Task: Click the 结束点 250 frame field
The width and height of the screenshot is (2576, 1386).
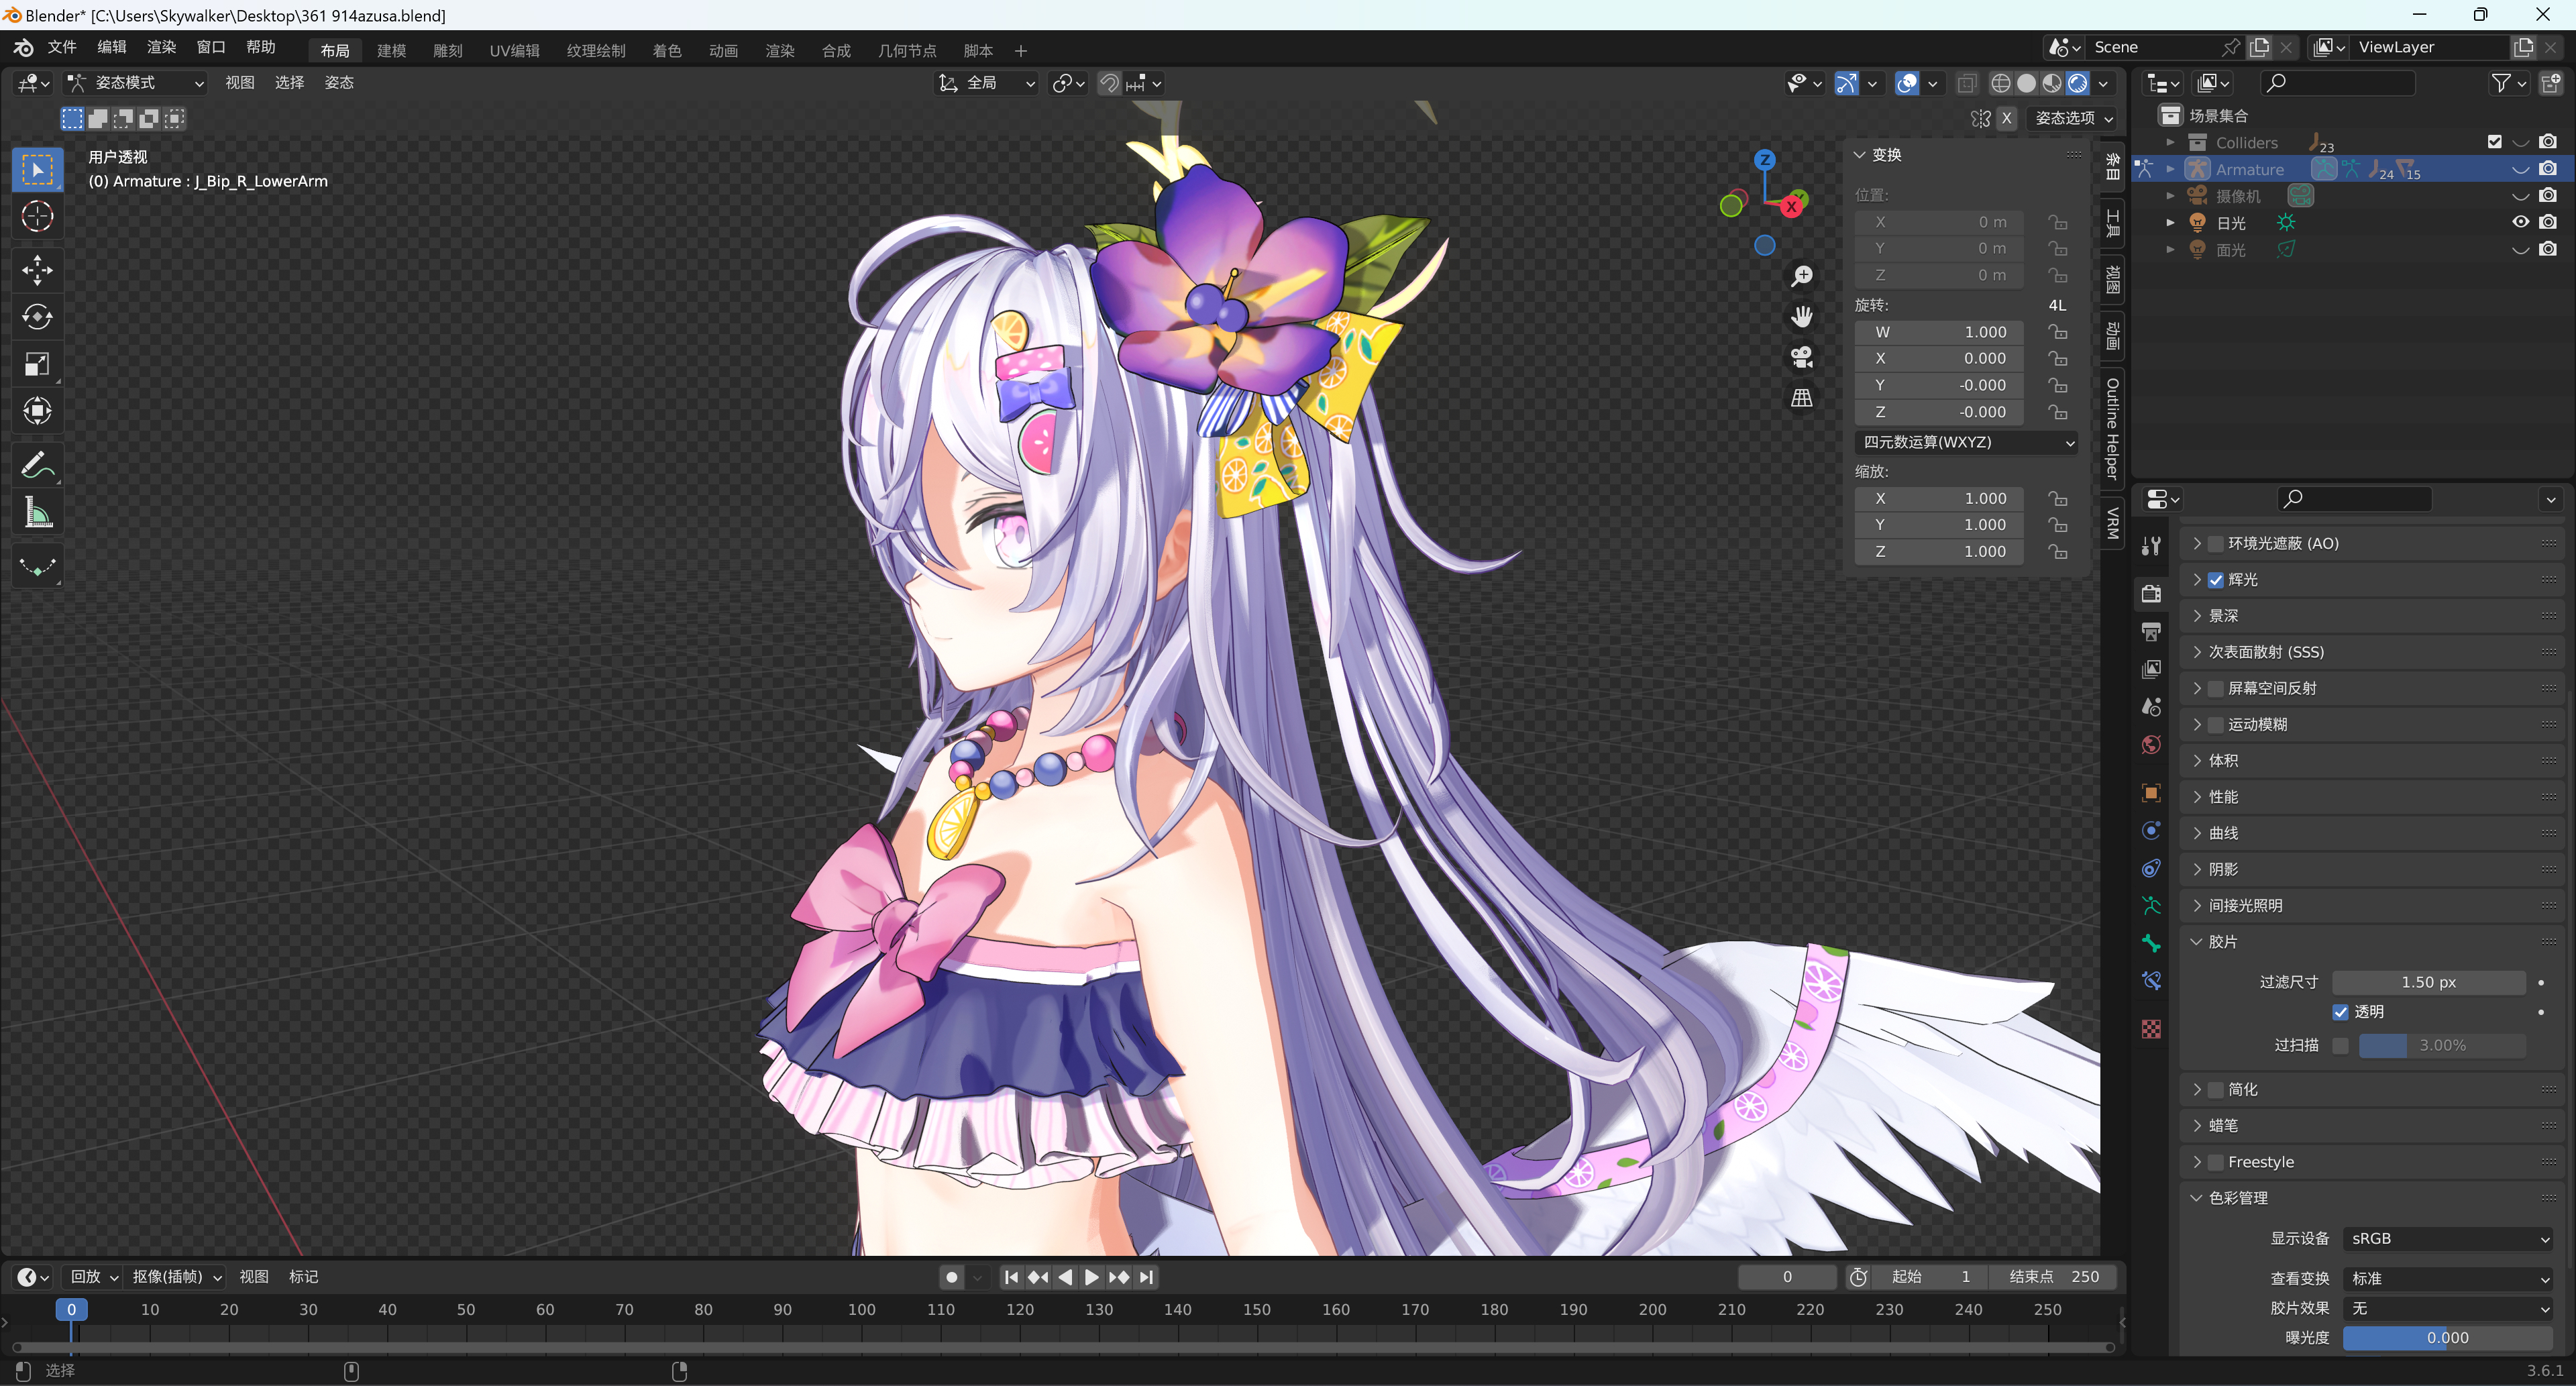Action: [x=2053, y=1277]
